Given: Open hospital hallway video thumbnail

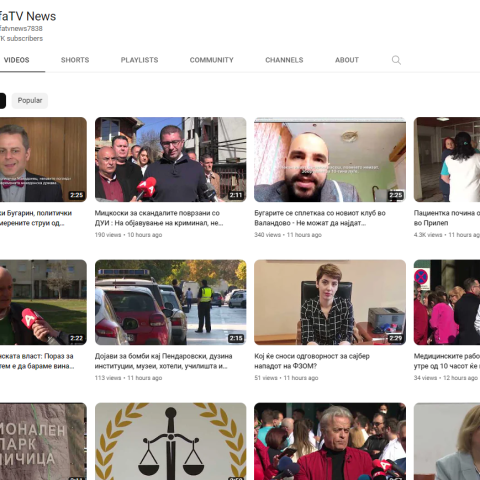Looking at the screenshot, I should 447,159.
